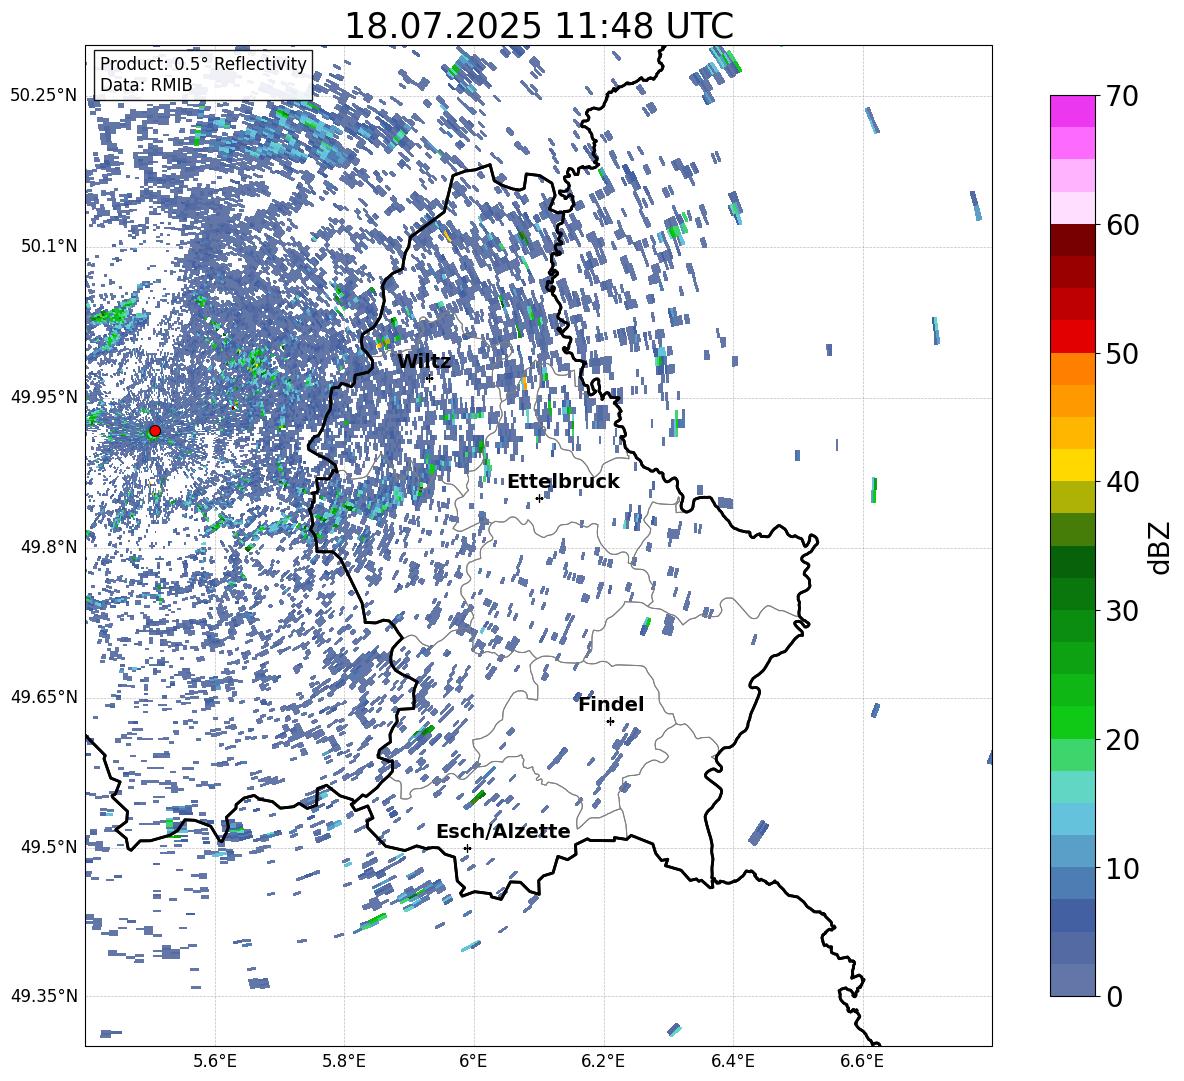Click the bright red 50 dBZ swatch

pos(1072,337)
